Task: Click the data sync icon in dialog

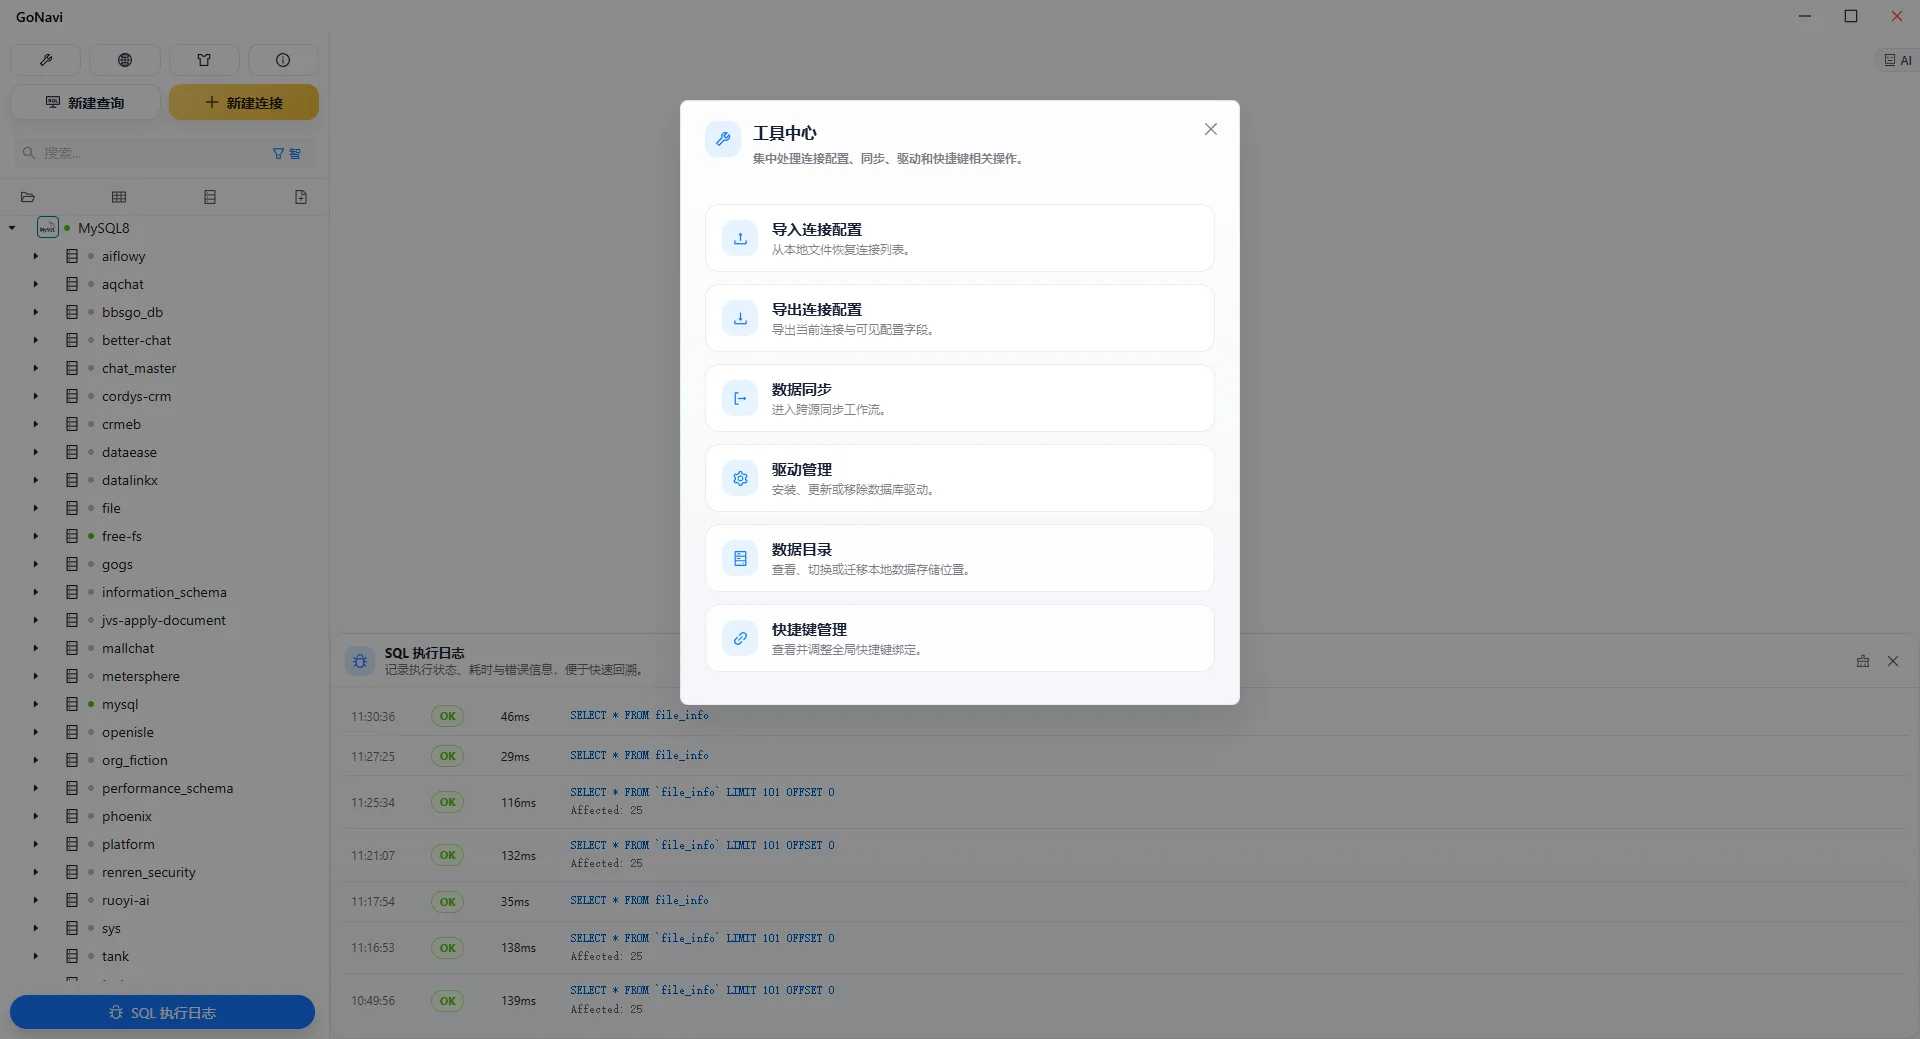Action: 740,398
